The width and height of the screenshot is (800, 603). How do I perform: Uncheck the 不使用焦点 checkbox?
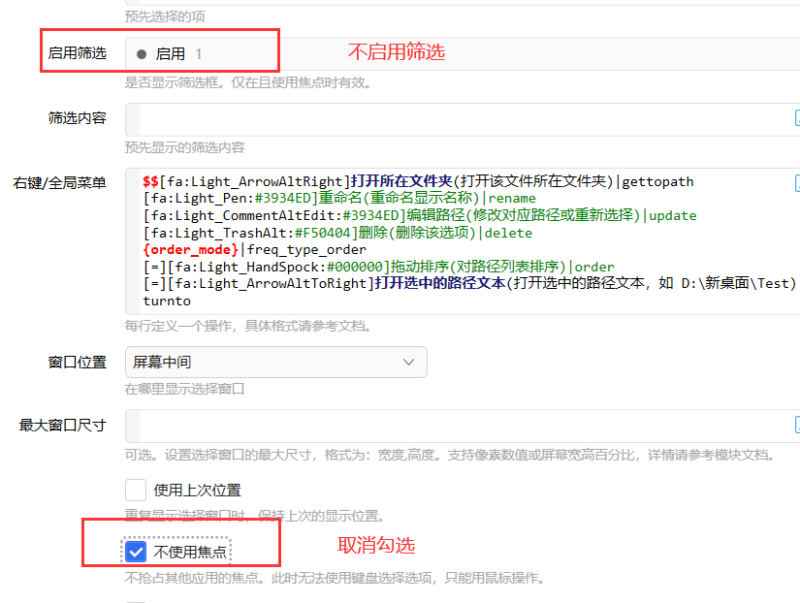[136, 552]
